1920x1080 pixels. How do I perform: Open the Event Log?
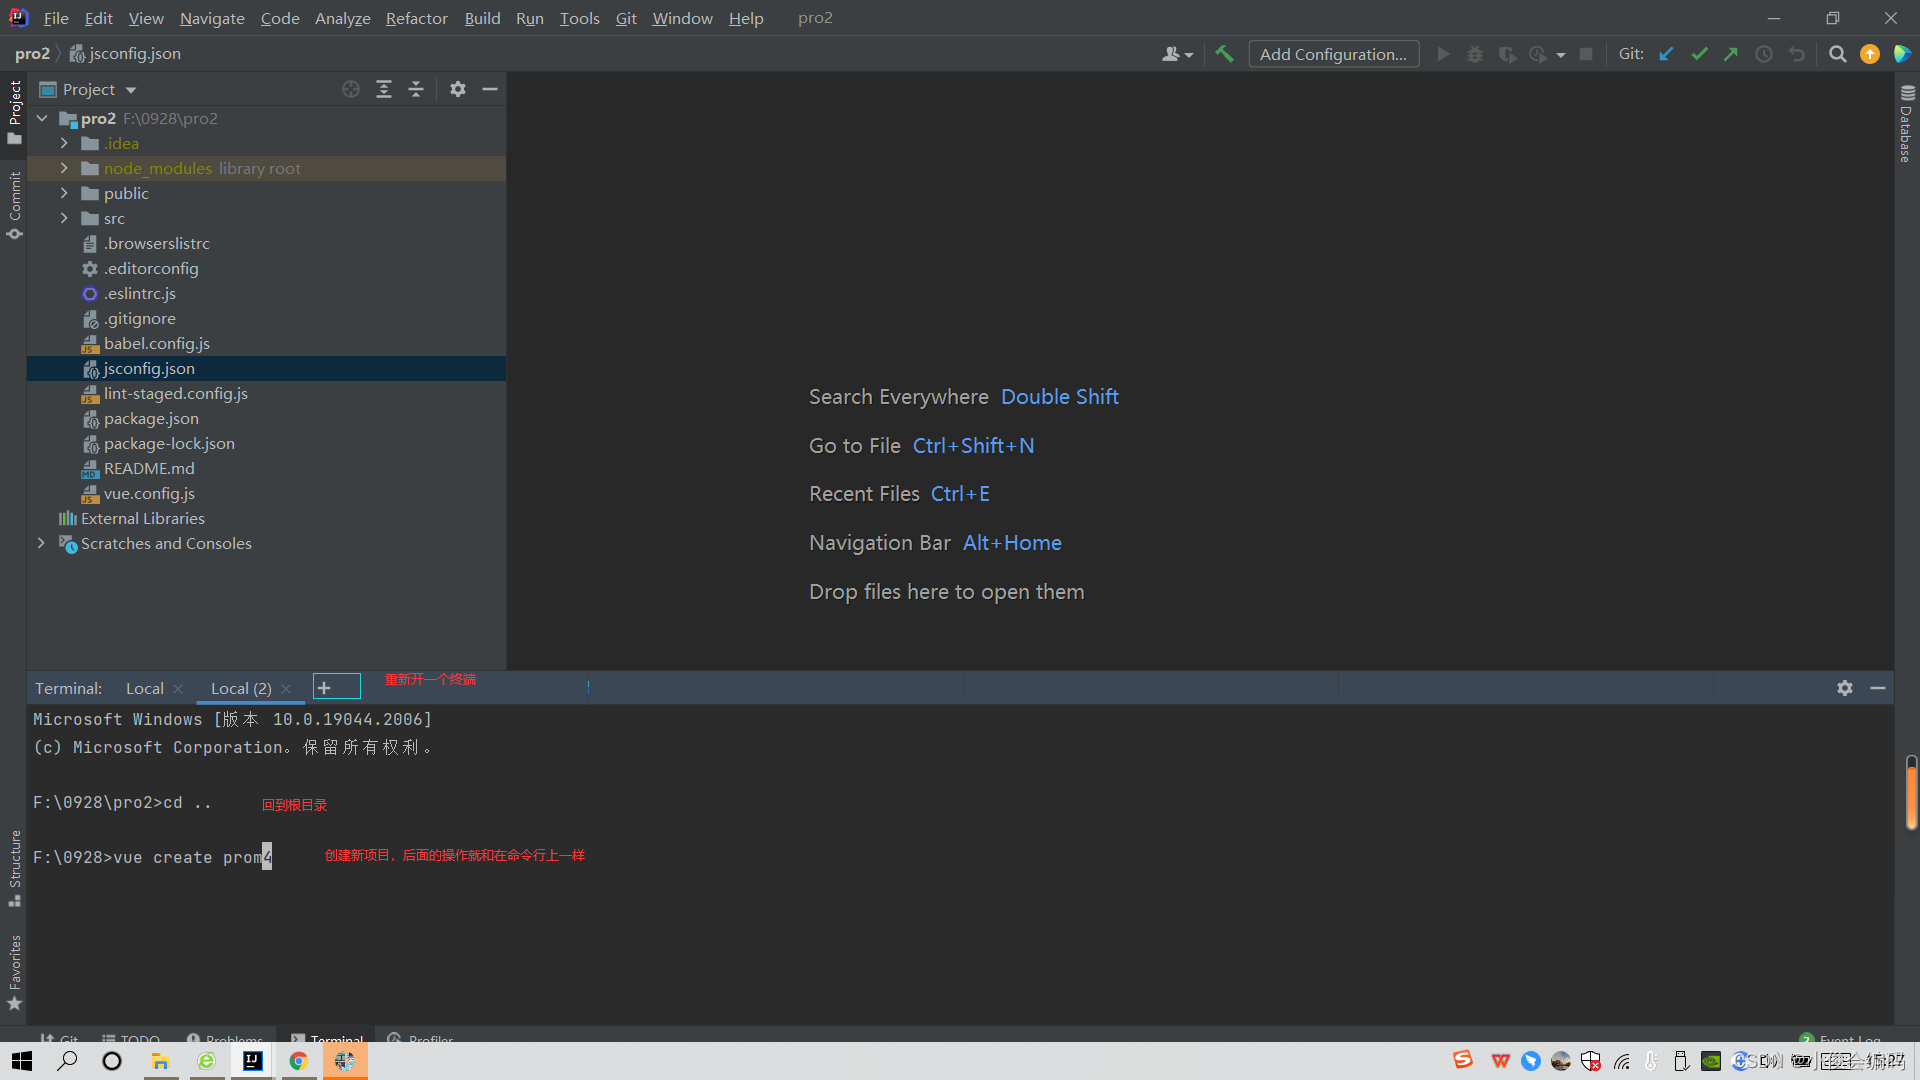[1846, 1040]
